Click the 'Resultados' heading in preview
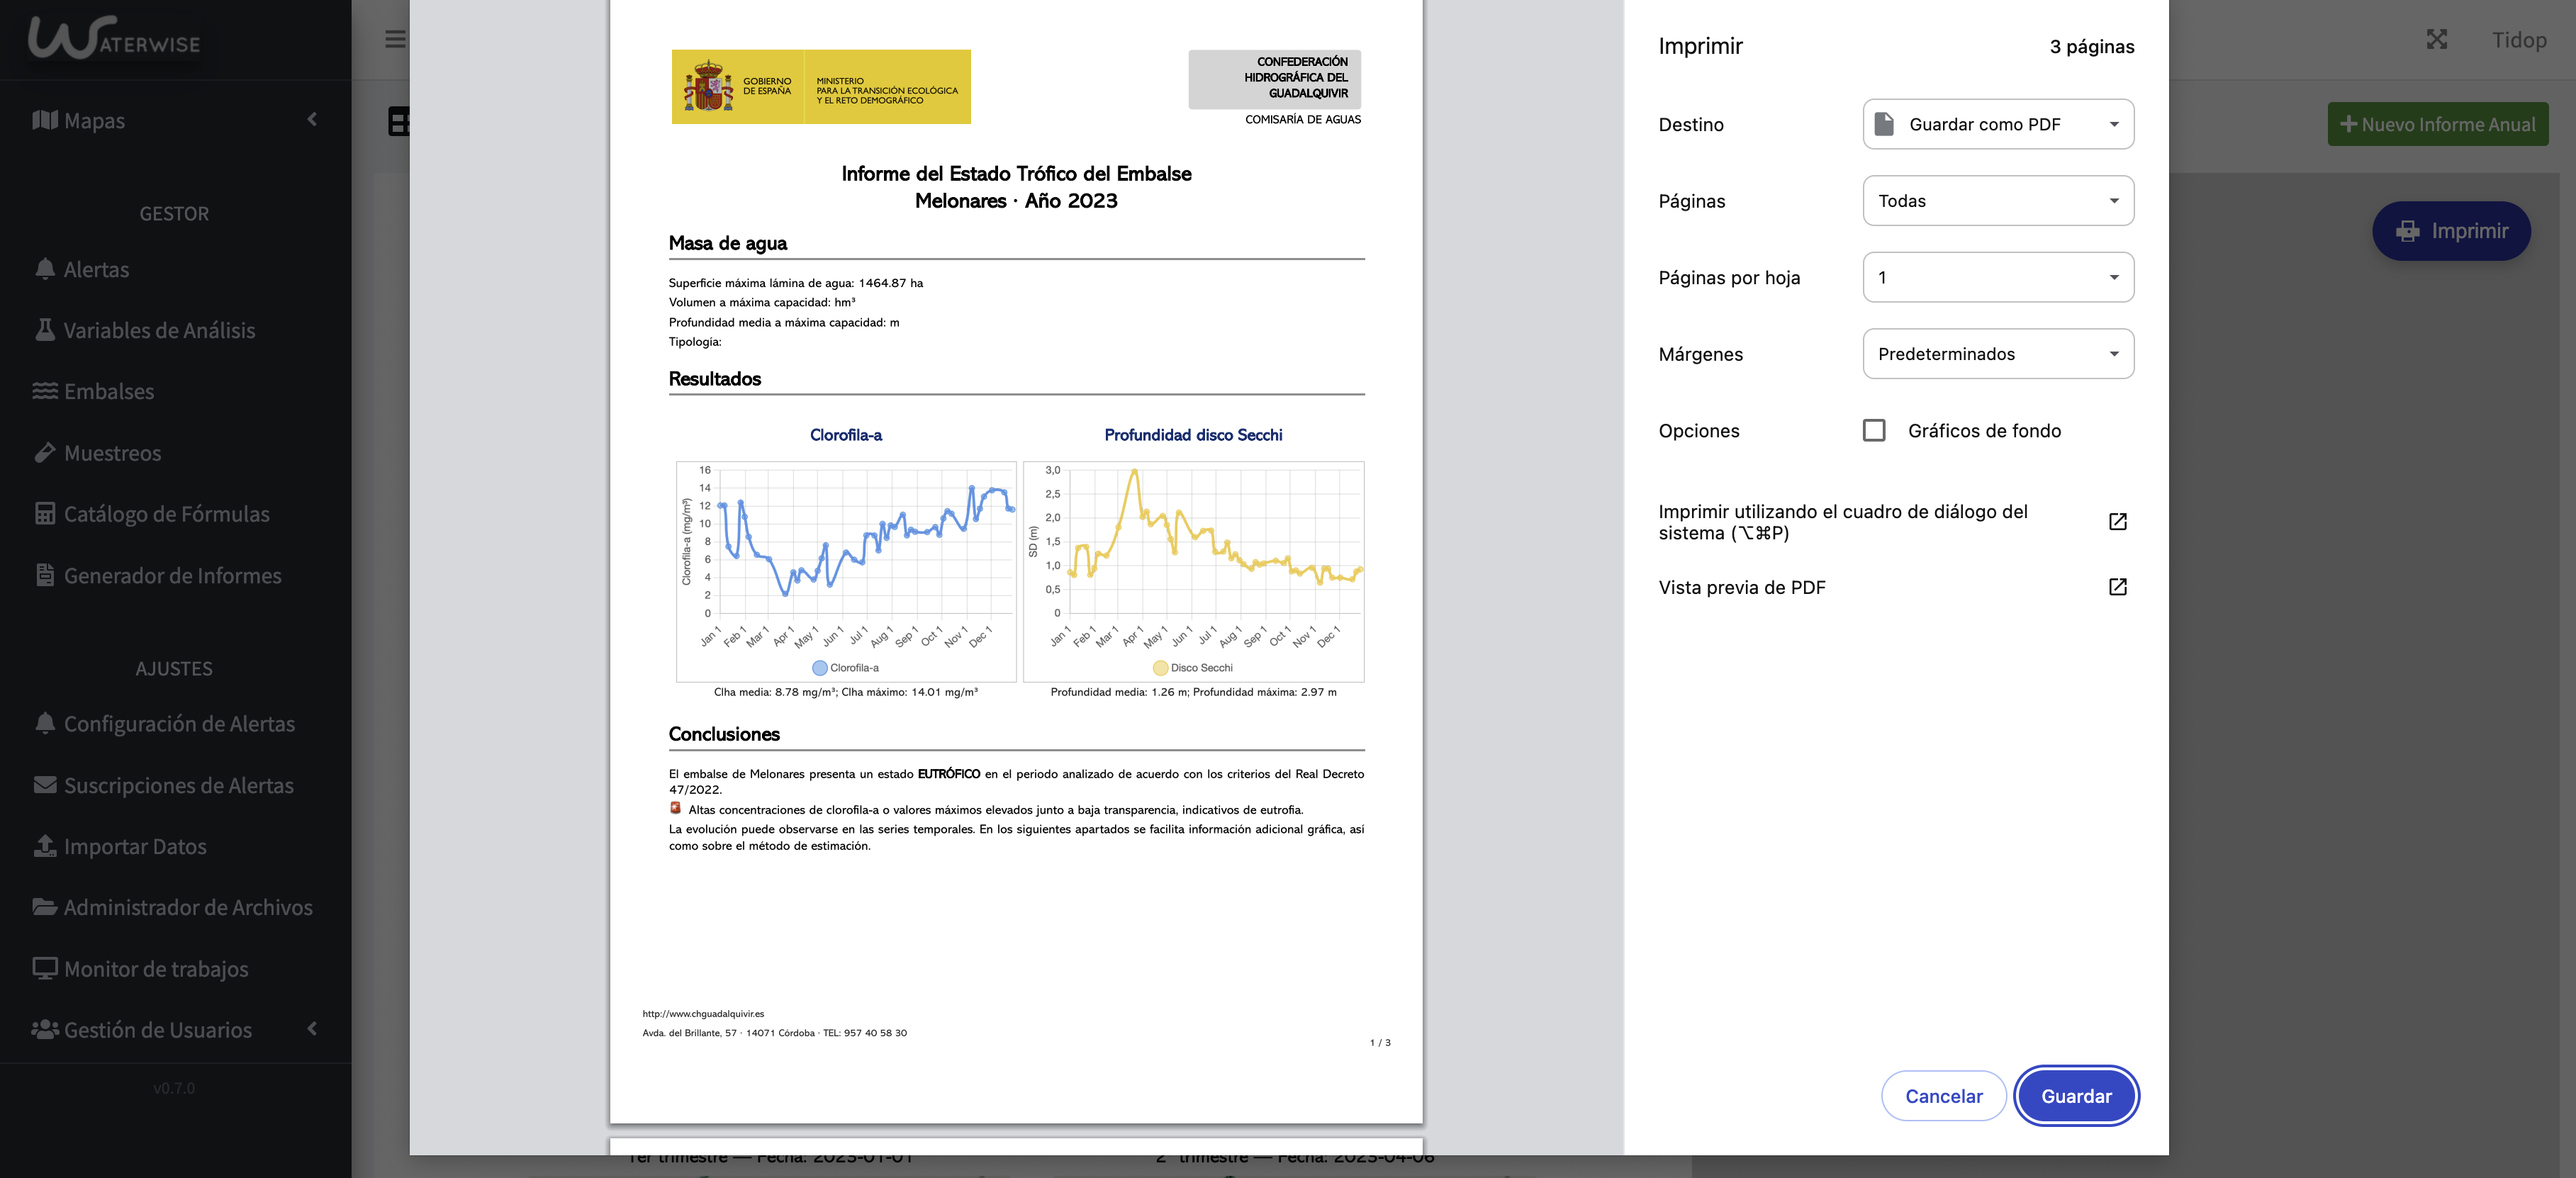This screenshot has width=2576, height=1178. [x=715, y=379]
